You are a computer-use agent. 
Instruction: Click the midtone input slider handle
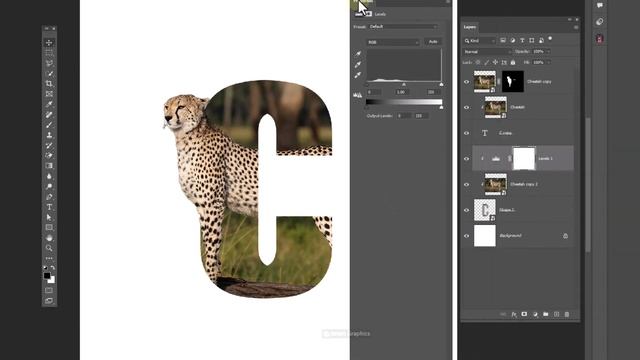point(404,84)
